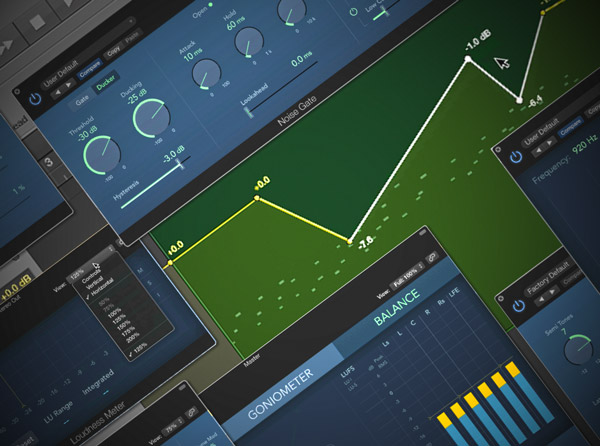Close the Frequency 920 Hz plugin window
The width and height of the screenshot is (600, 446).
click(x=498, y=149)
